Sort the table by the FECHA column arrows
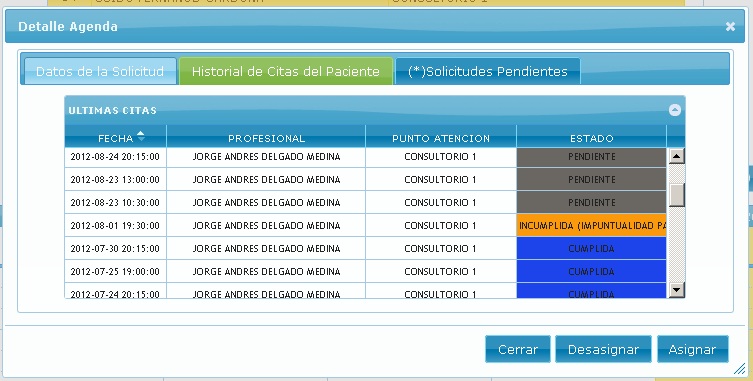This screenshot has height=381, width=753. tap(141, 136)
